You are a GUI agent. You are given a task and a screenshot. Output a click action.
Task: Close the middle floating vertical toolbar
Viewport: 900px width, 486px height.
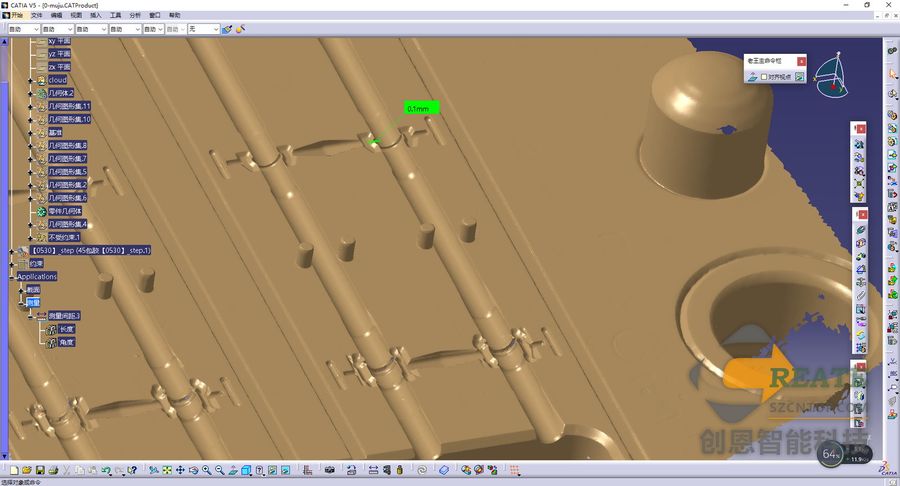click(x=862, y=215)
